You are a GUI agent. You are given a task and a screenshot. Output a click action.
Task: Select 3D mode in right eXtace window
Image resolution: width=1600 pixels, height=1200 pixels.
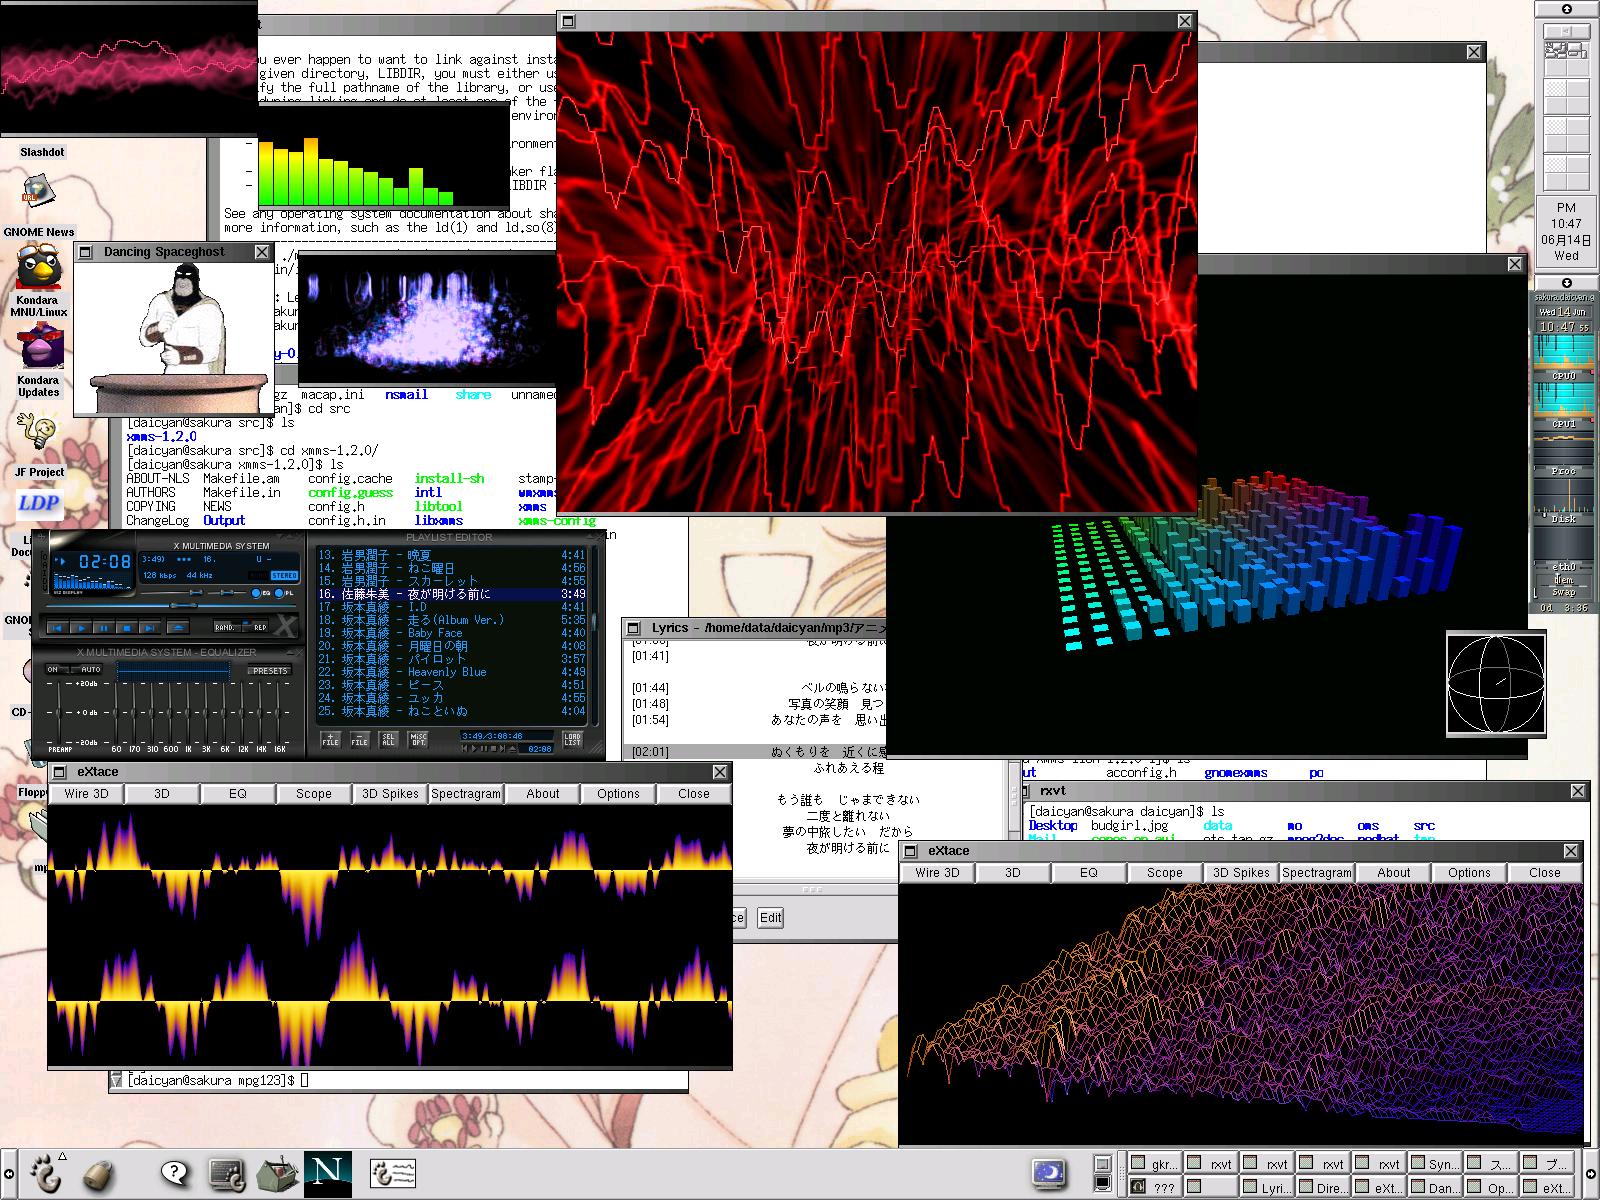click(1013, 873)
